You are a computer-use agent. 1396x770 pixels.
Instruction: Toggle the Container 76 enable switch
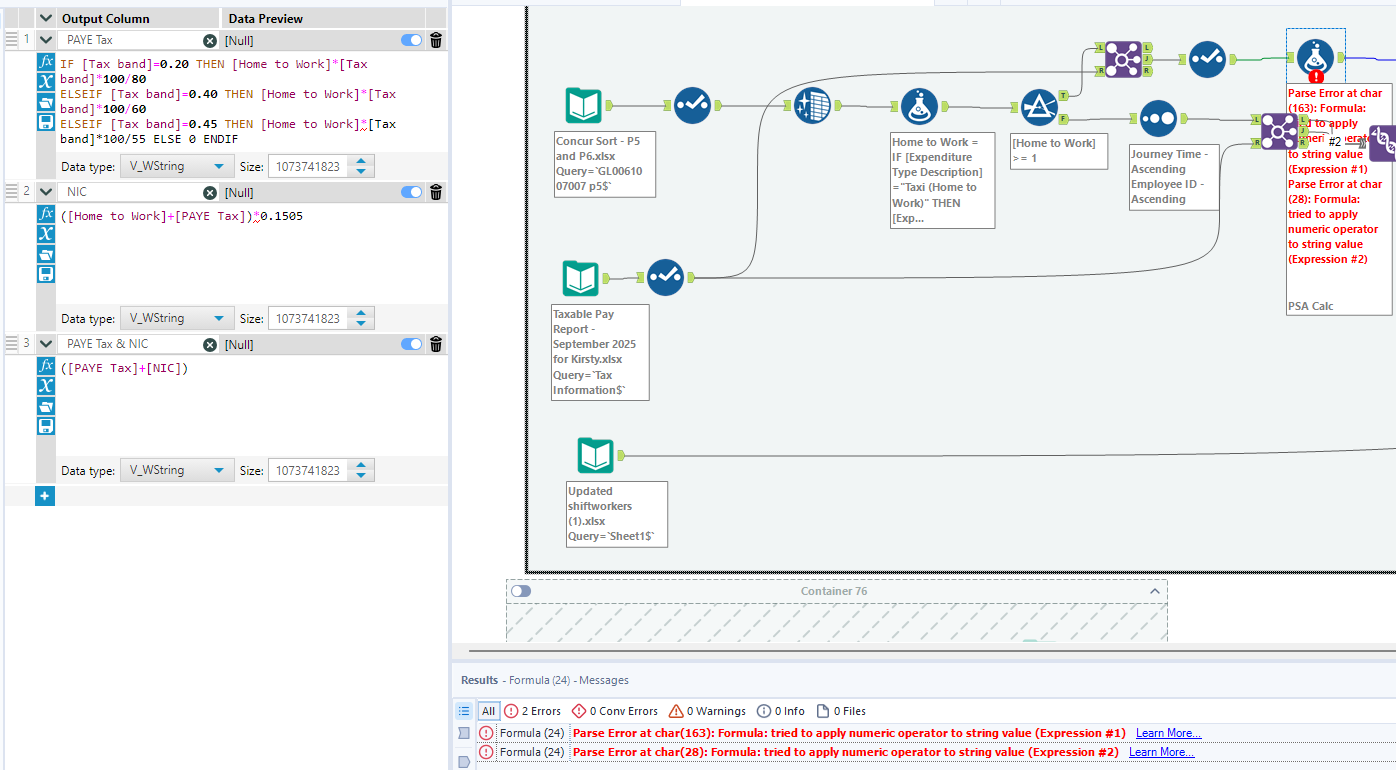point(520,591)
